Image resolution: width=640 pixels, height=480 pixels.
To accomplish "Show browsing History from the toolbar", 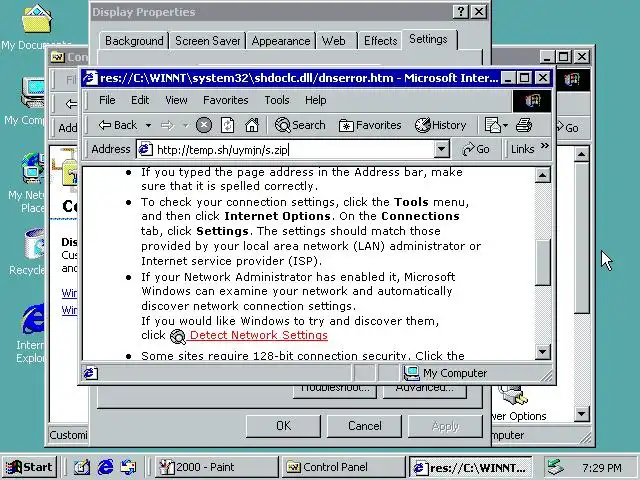I will (440, 125).
